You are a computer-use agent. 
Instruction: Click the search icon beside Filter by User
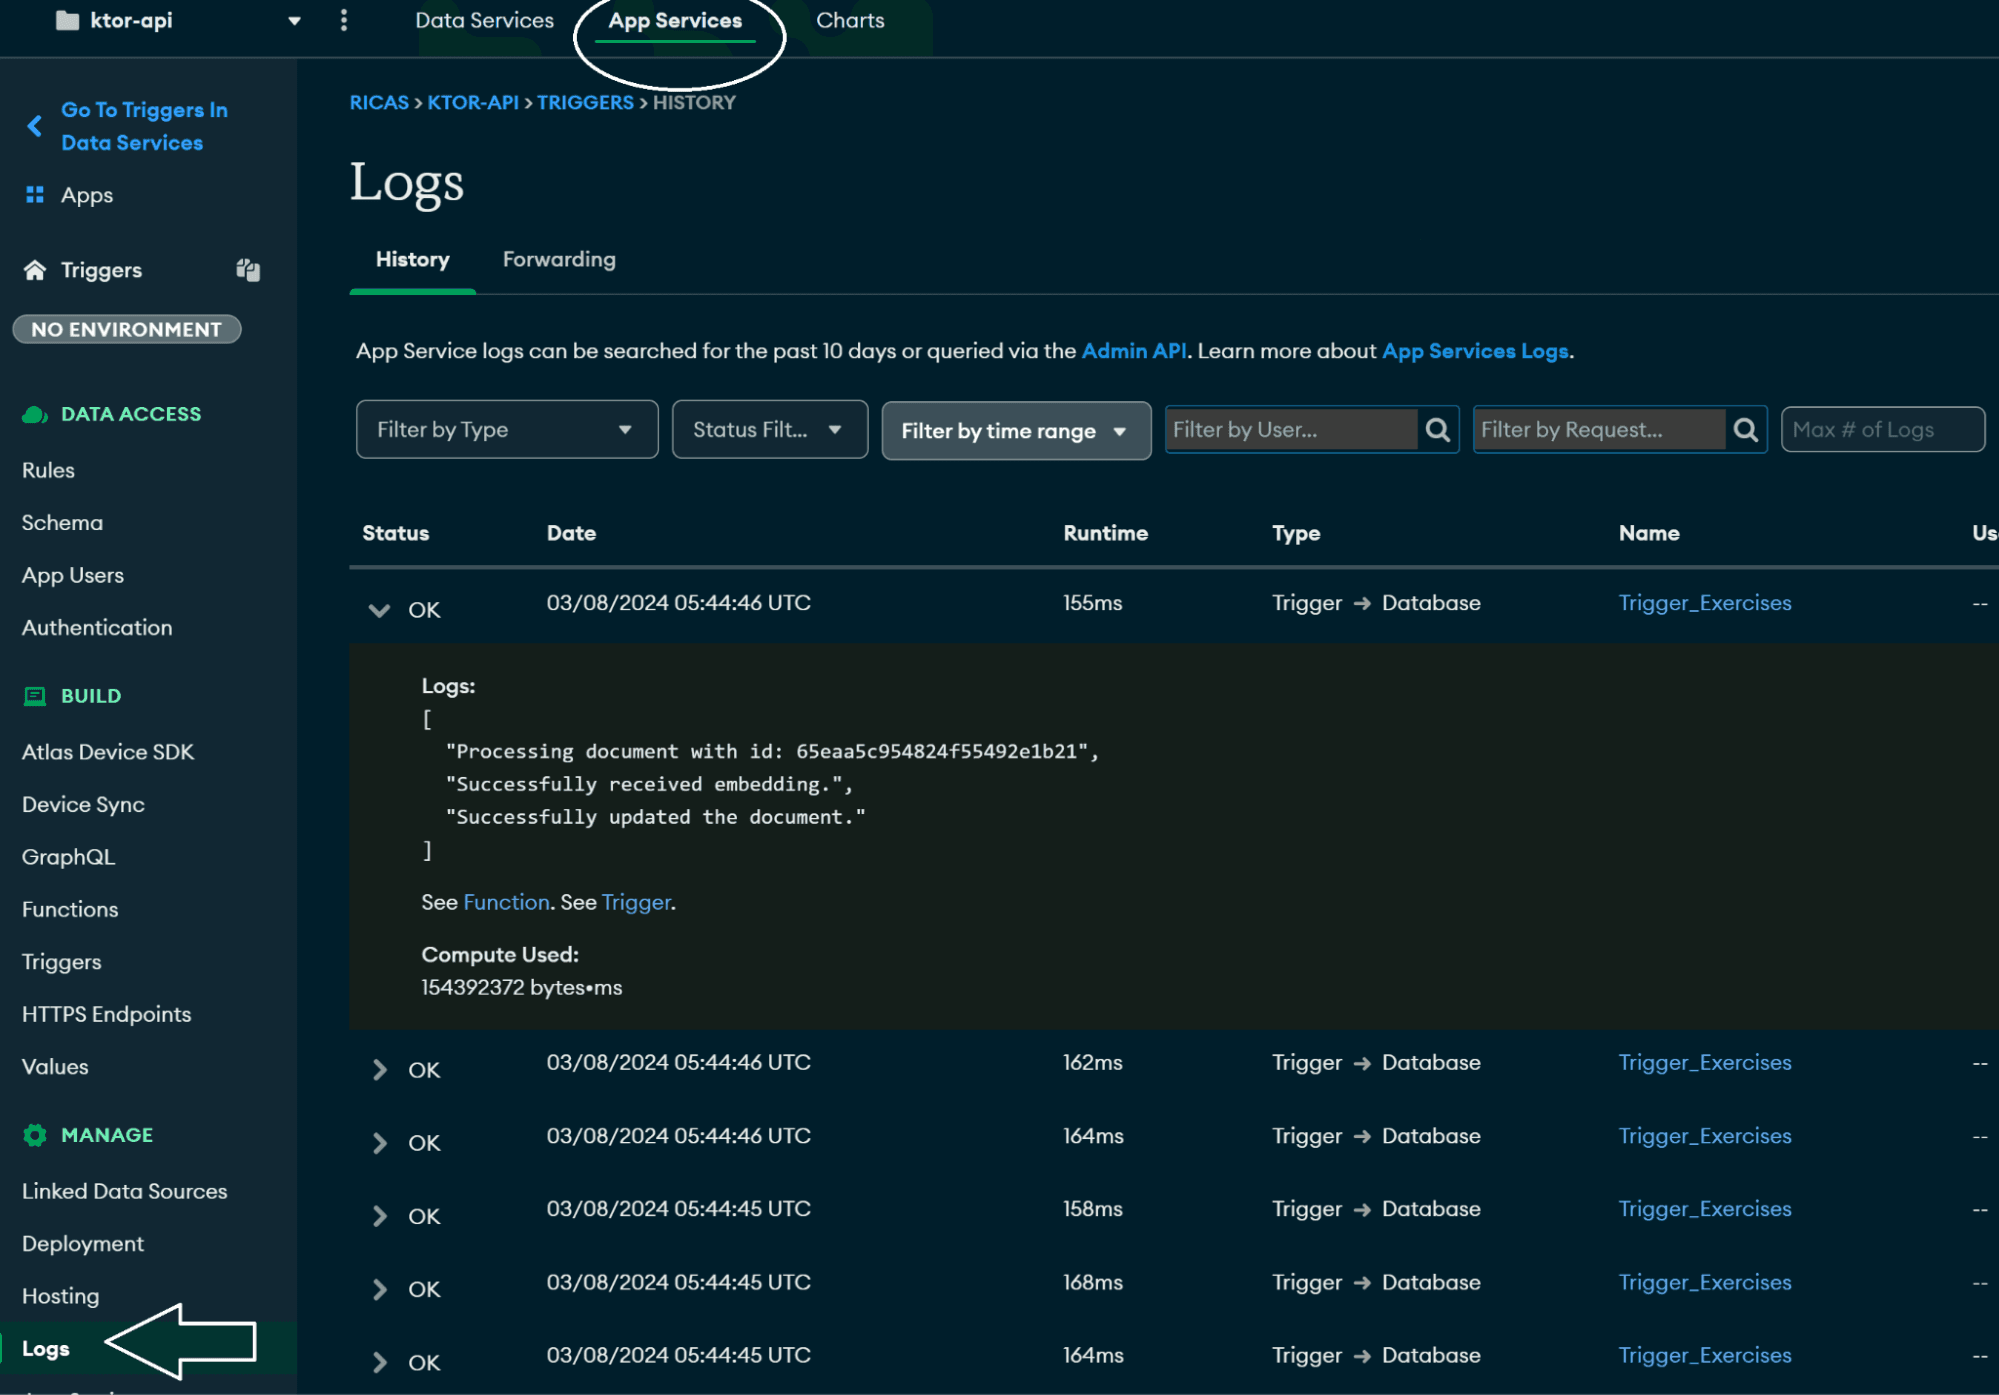(x=1437, y=430)
